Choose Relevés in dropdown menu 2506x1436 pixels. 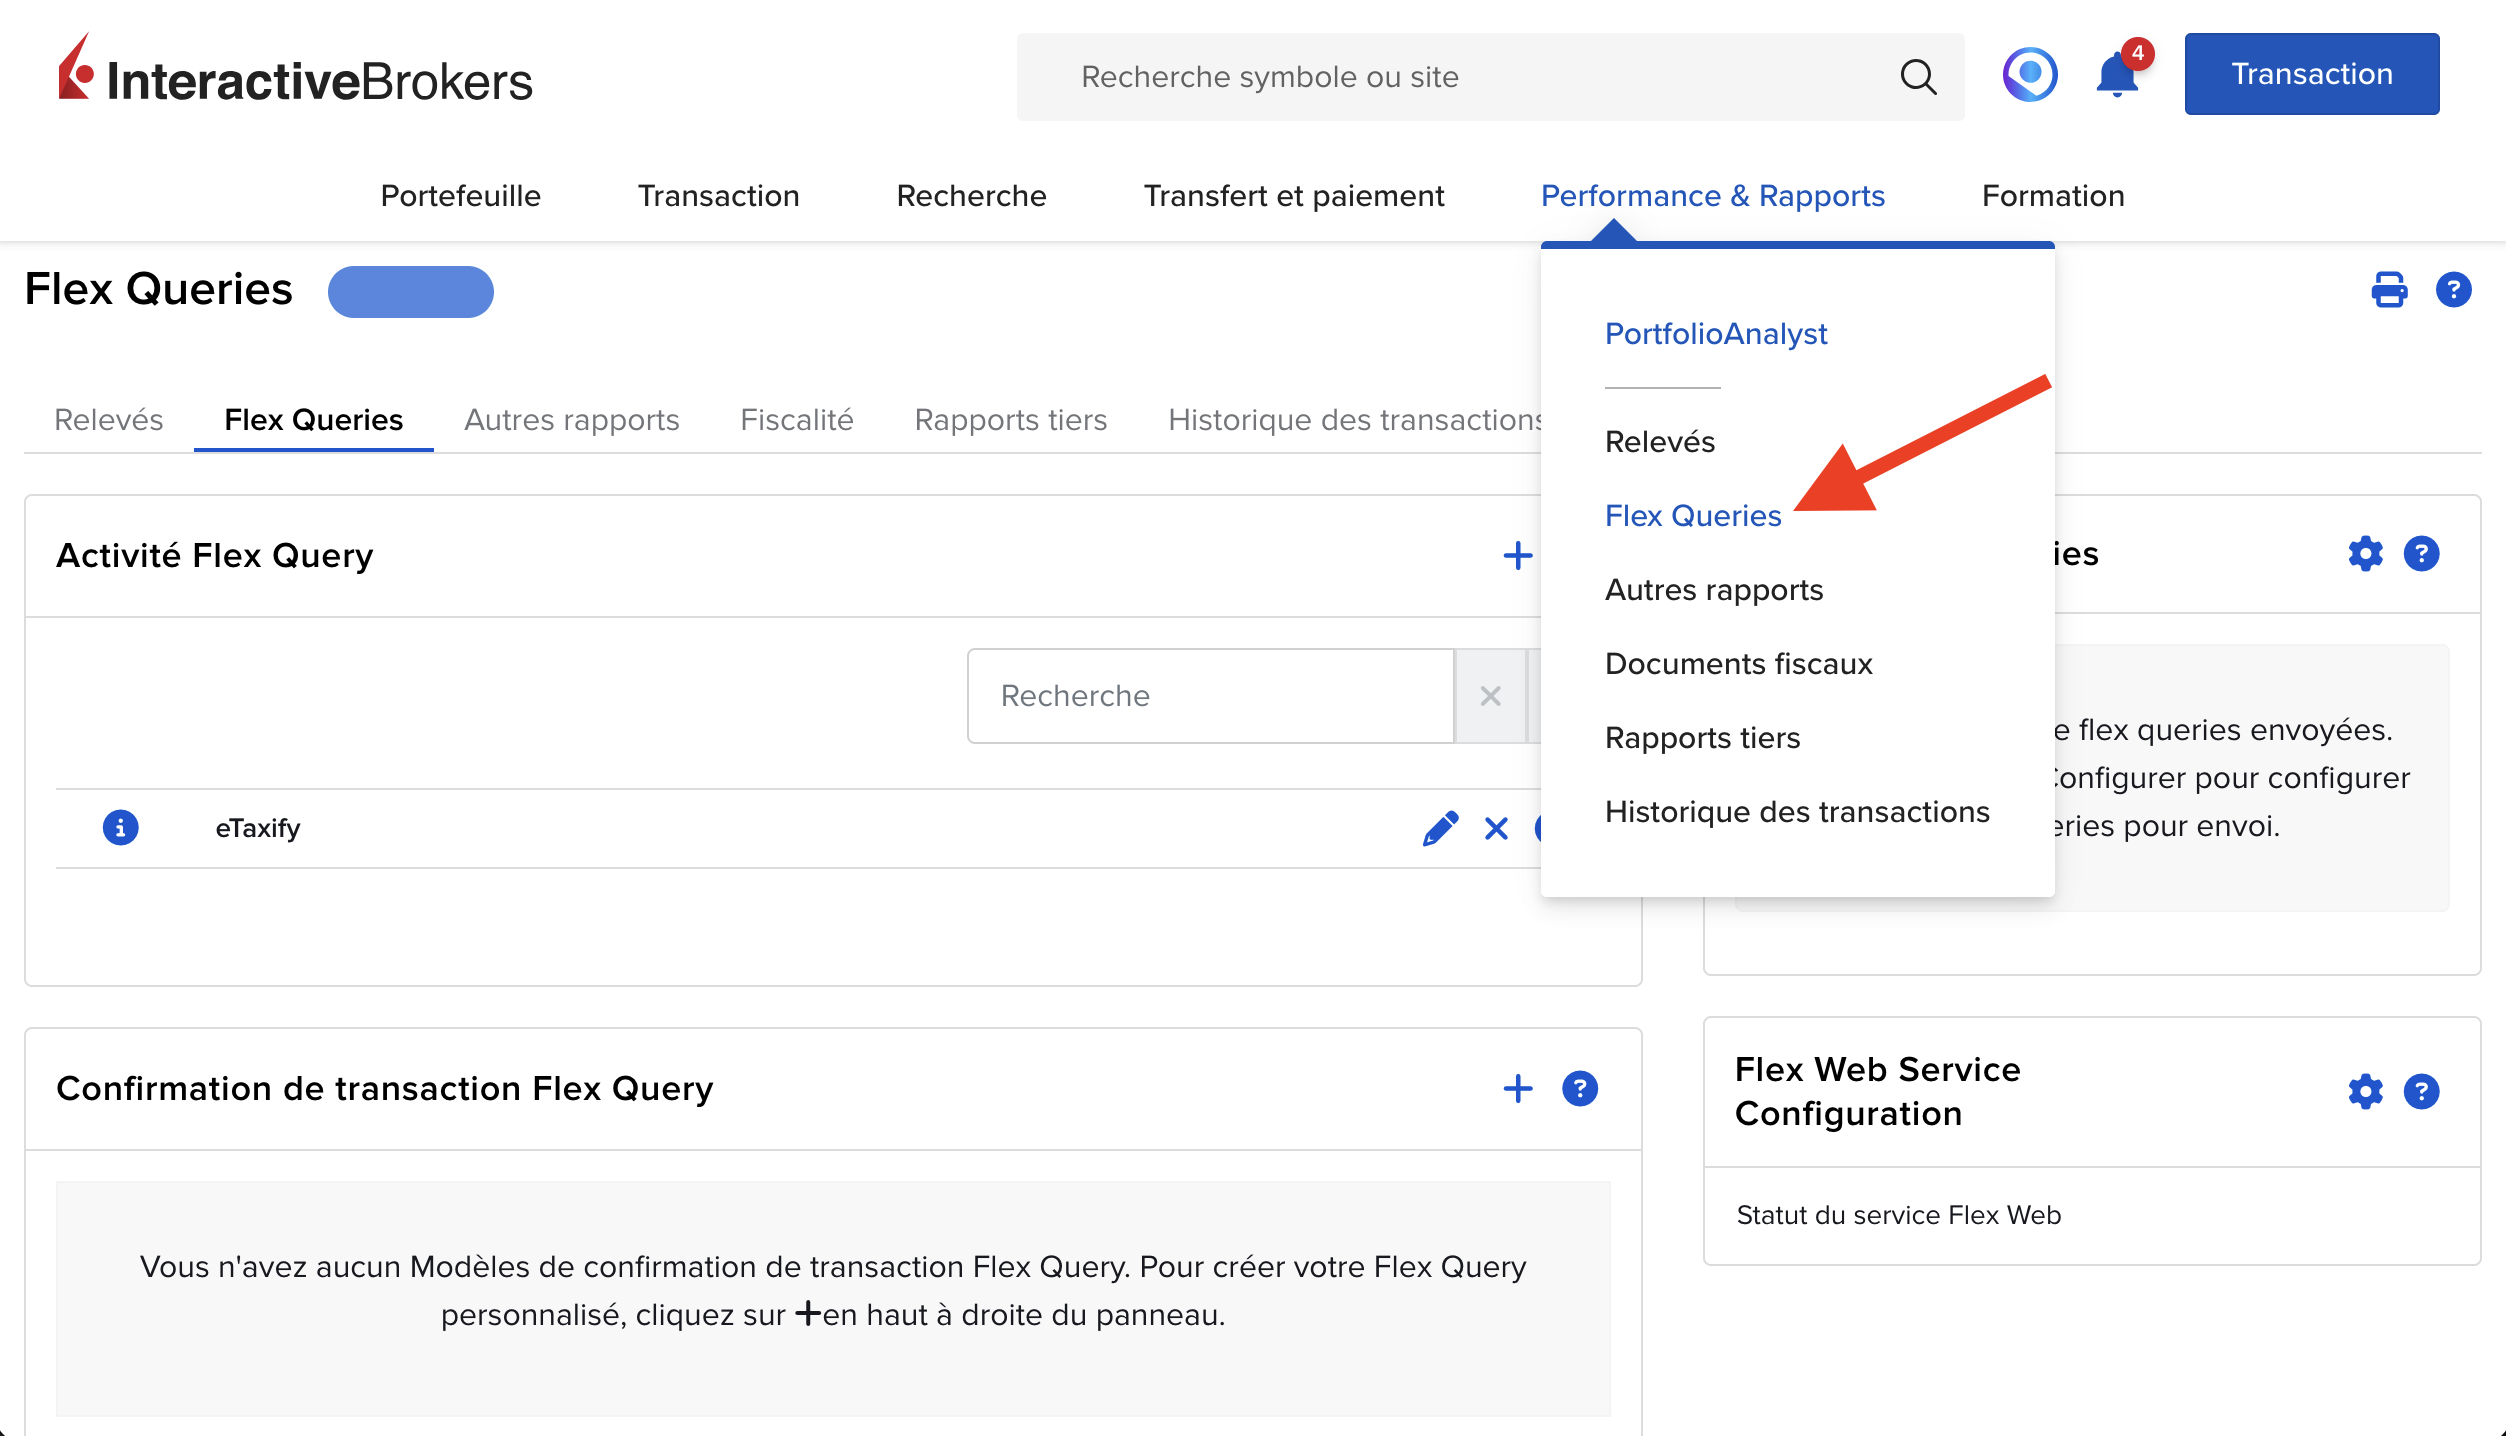[x=1660, y=442]
